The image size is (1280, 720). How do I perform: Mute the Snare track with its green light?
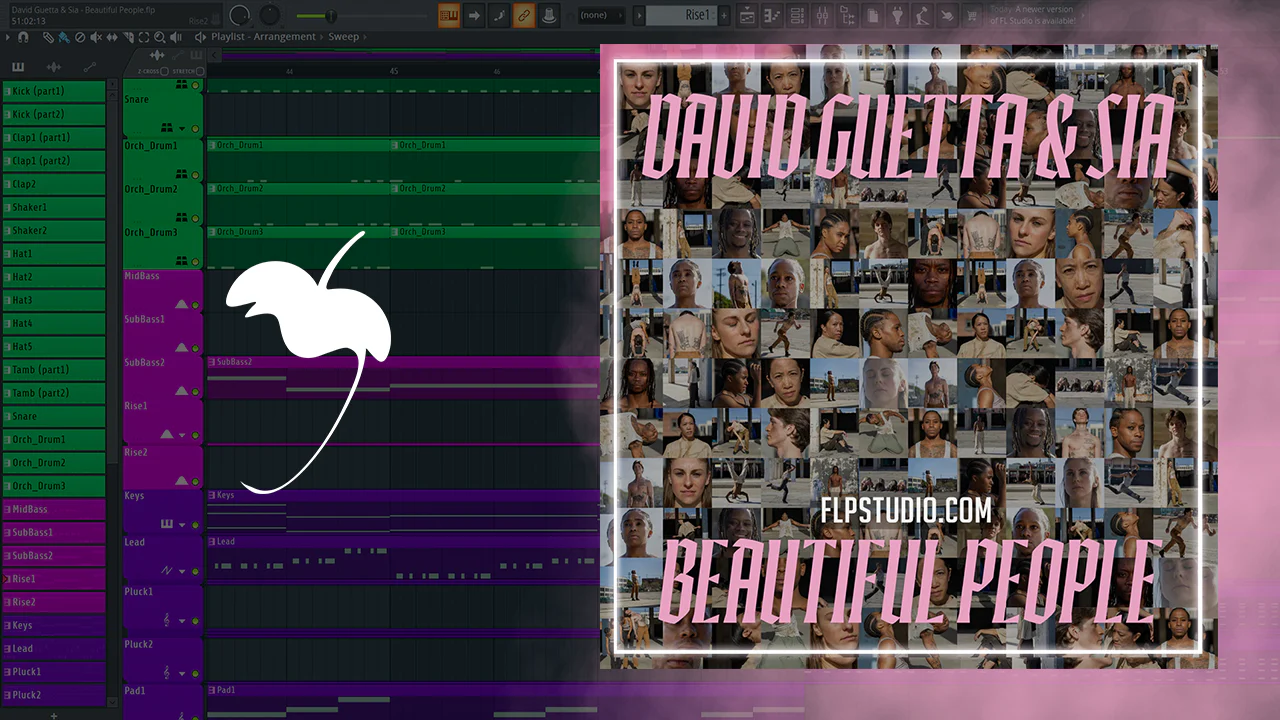(195, 128)
